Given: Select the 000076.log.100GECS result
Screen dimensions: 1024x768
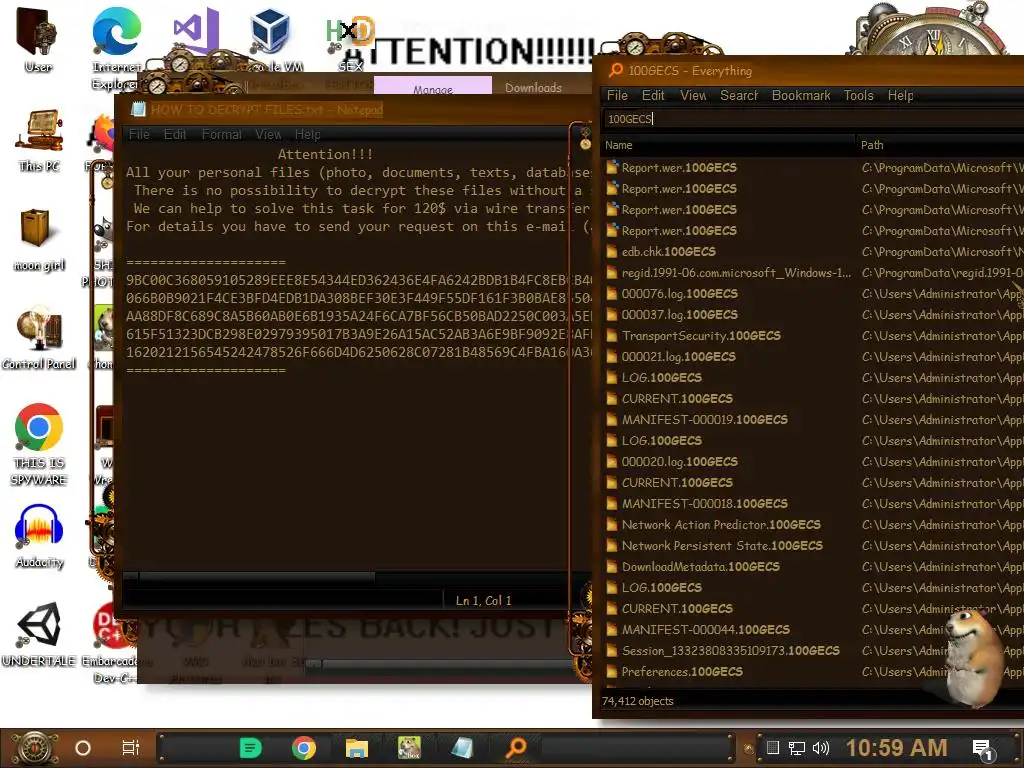Looking at the screenshot, I should tap(812, 294).
